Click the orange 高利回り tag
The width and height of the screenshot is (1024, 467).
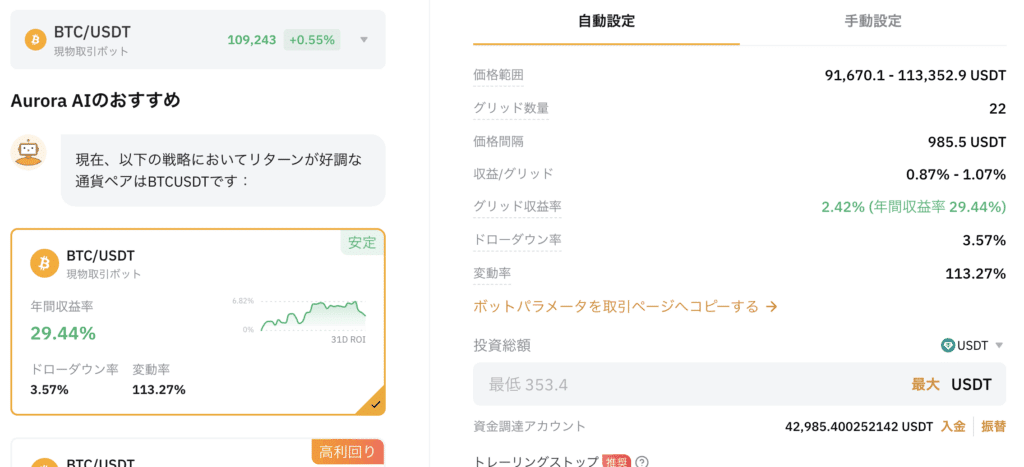coord(347,452)
